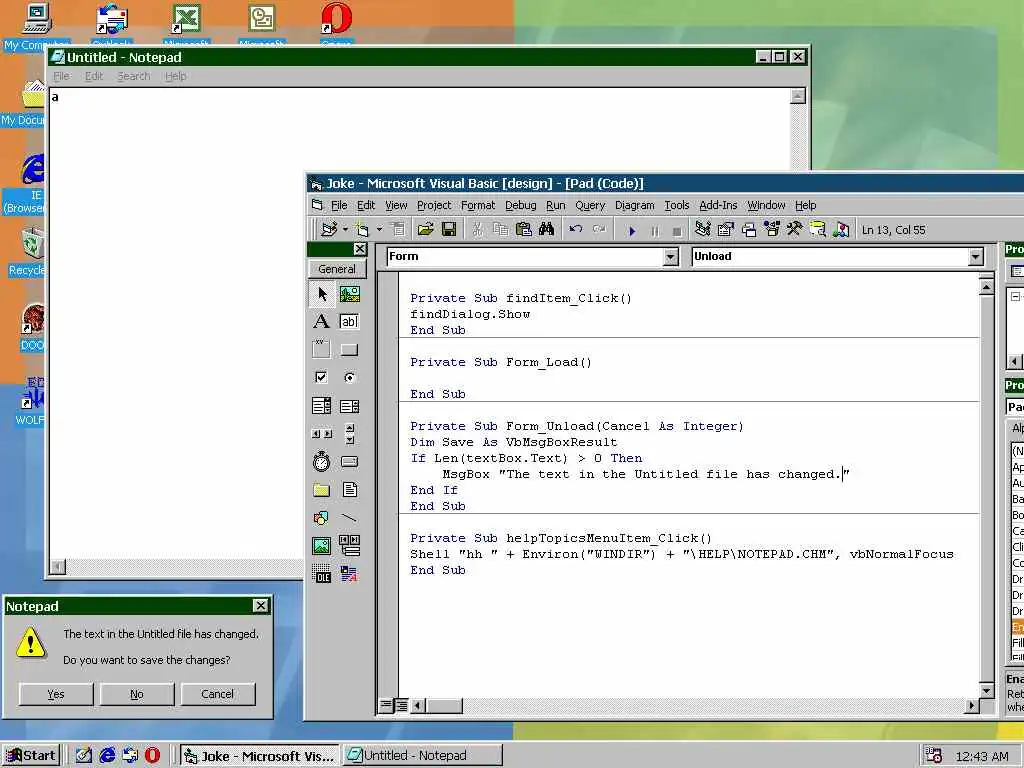Click Add Standard EXE Project toolbar icon
The height and width of the screenshot is (768, 1024).
329,229
